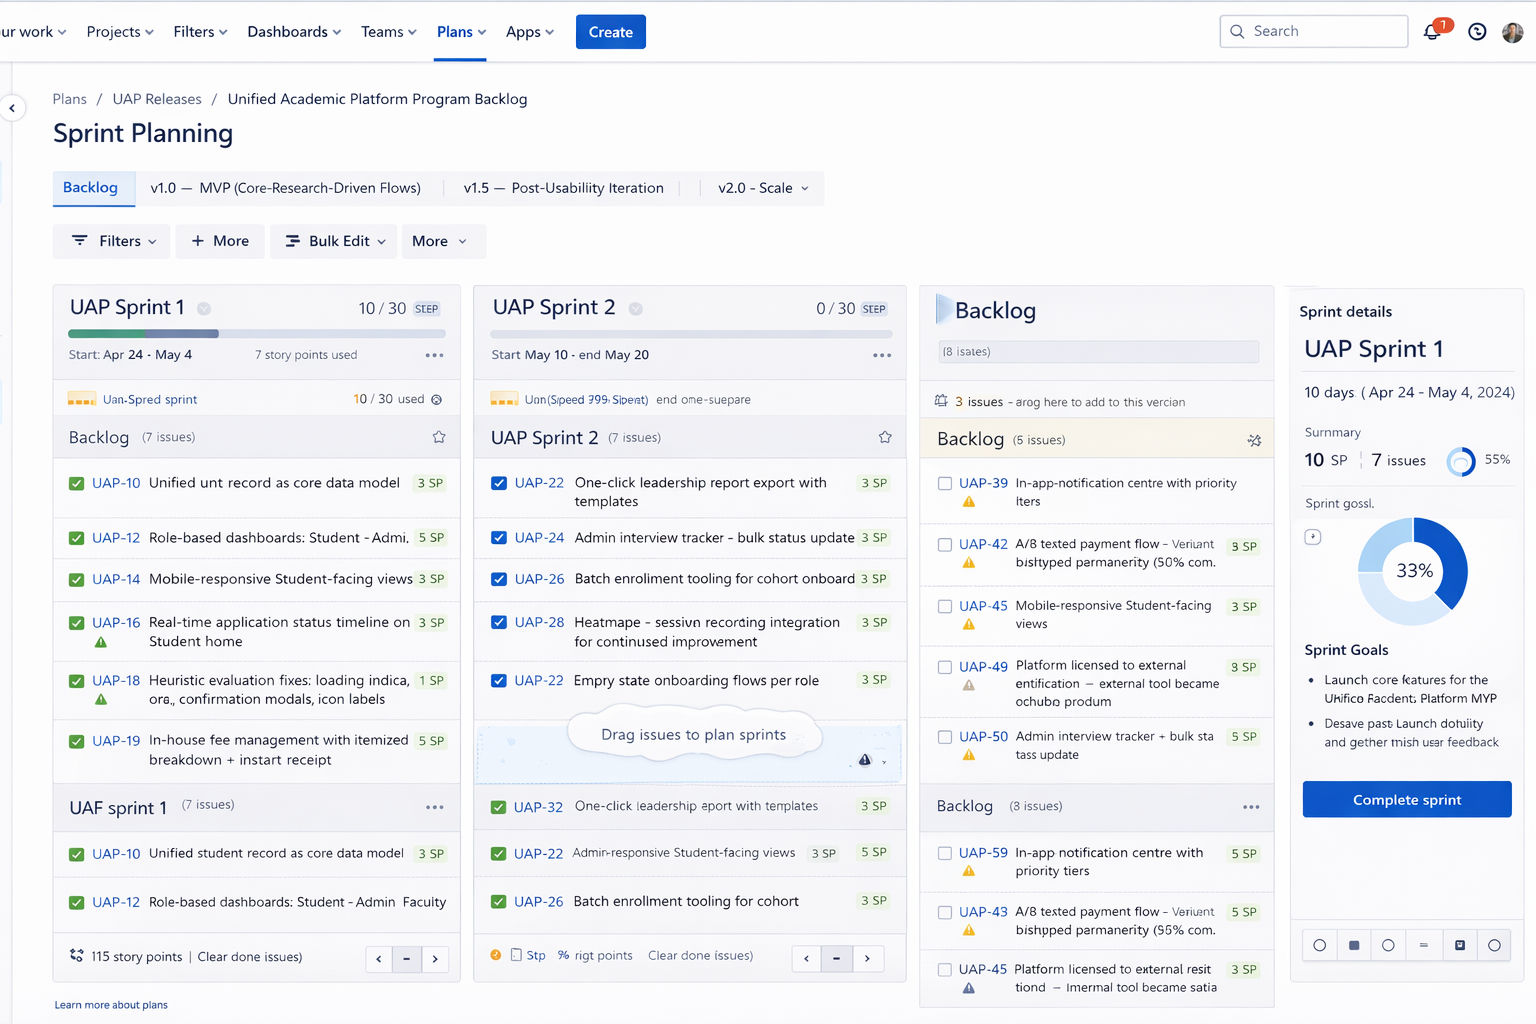
Task: Open the Bulk Edit dropdown
Action: point(334,241)
